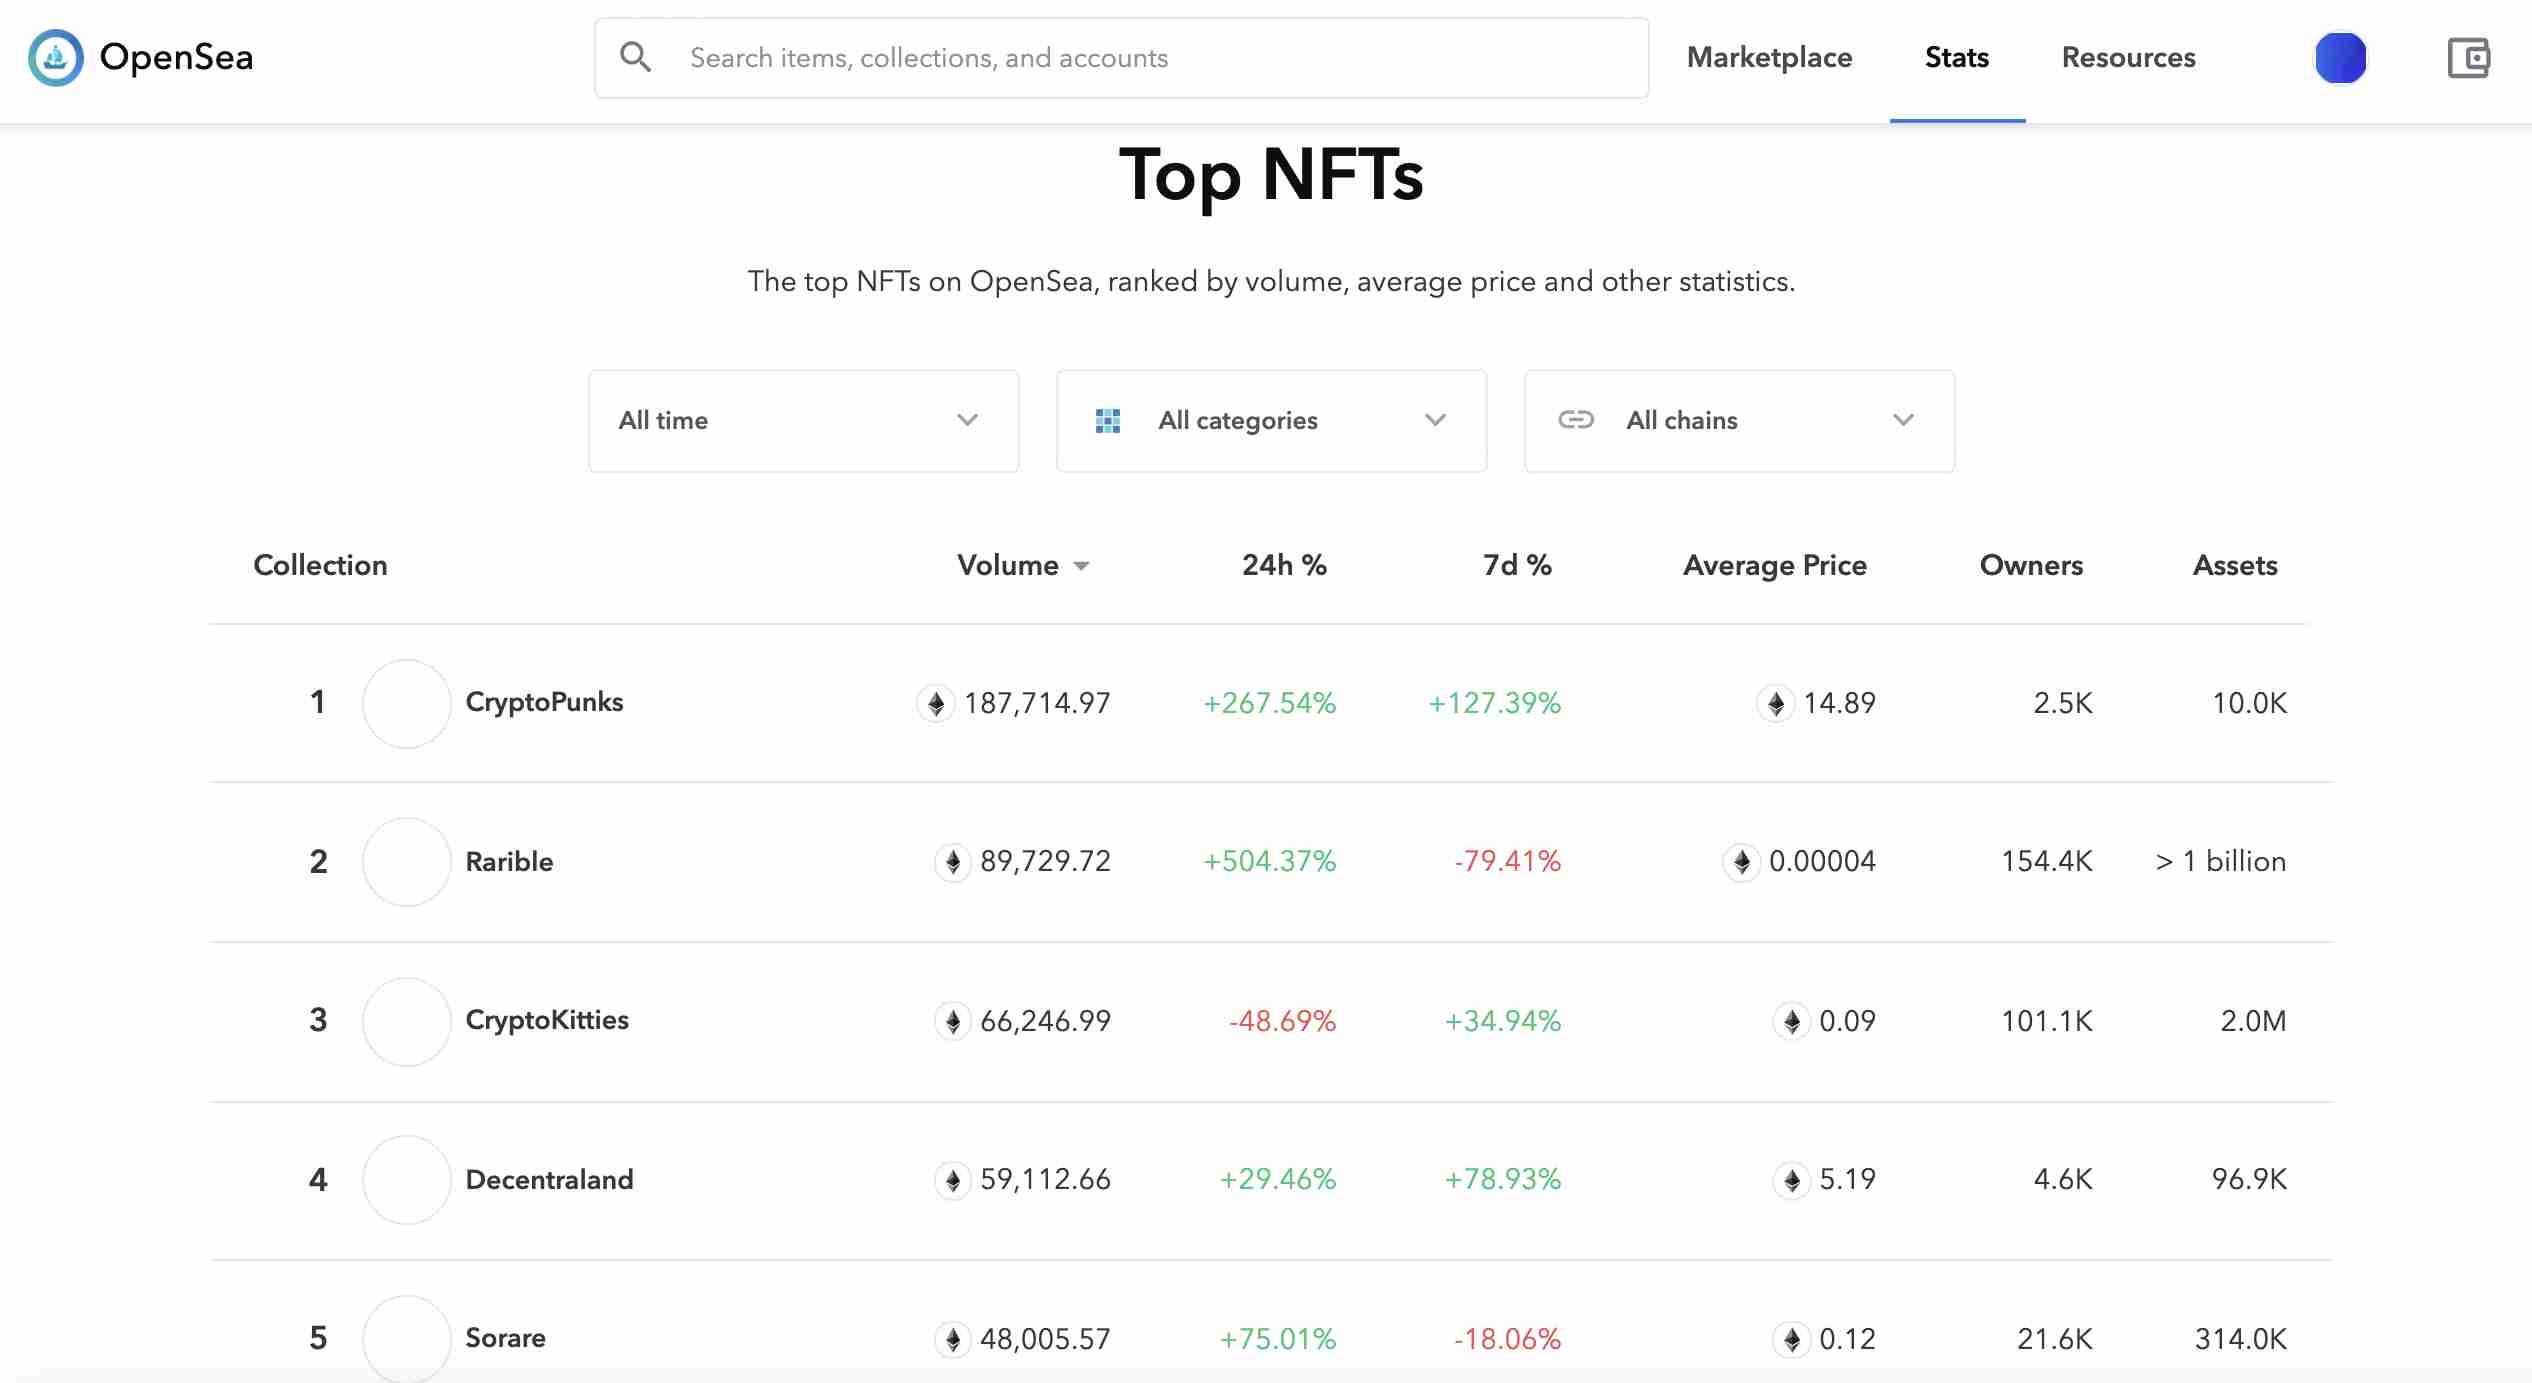The image size is (2532, 1383).
Task: Click the OpenSea ship logo icon
Action: (56, 58)
